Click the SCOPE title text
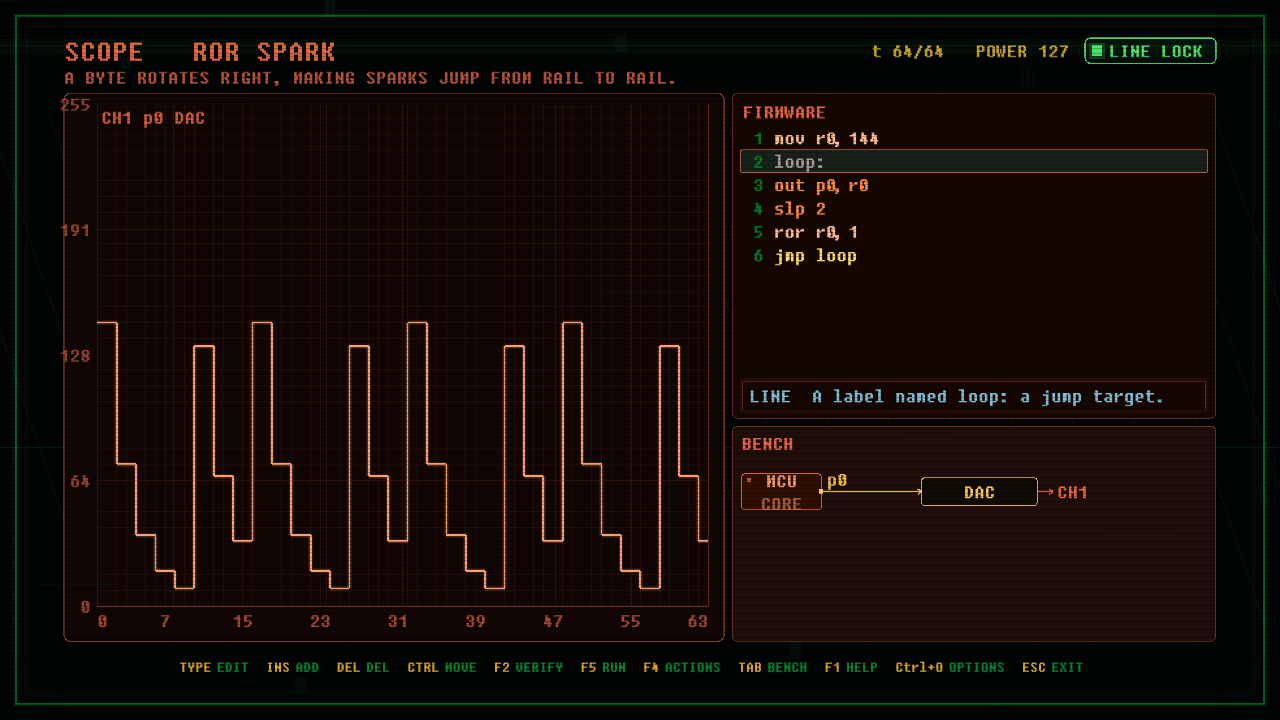Screen dimensions: 1280x720 tap(104, 52)
